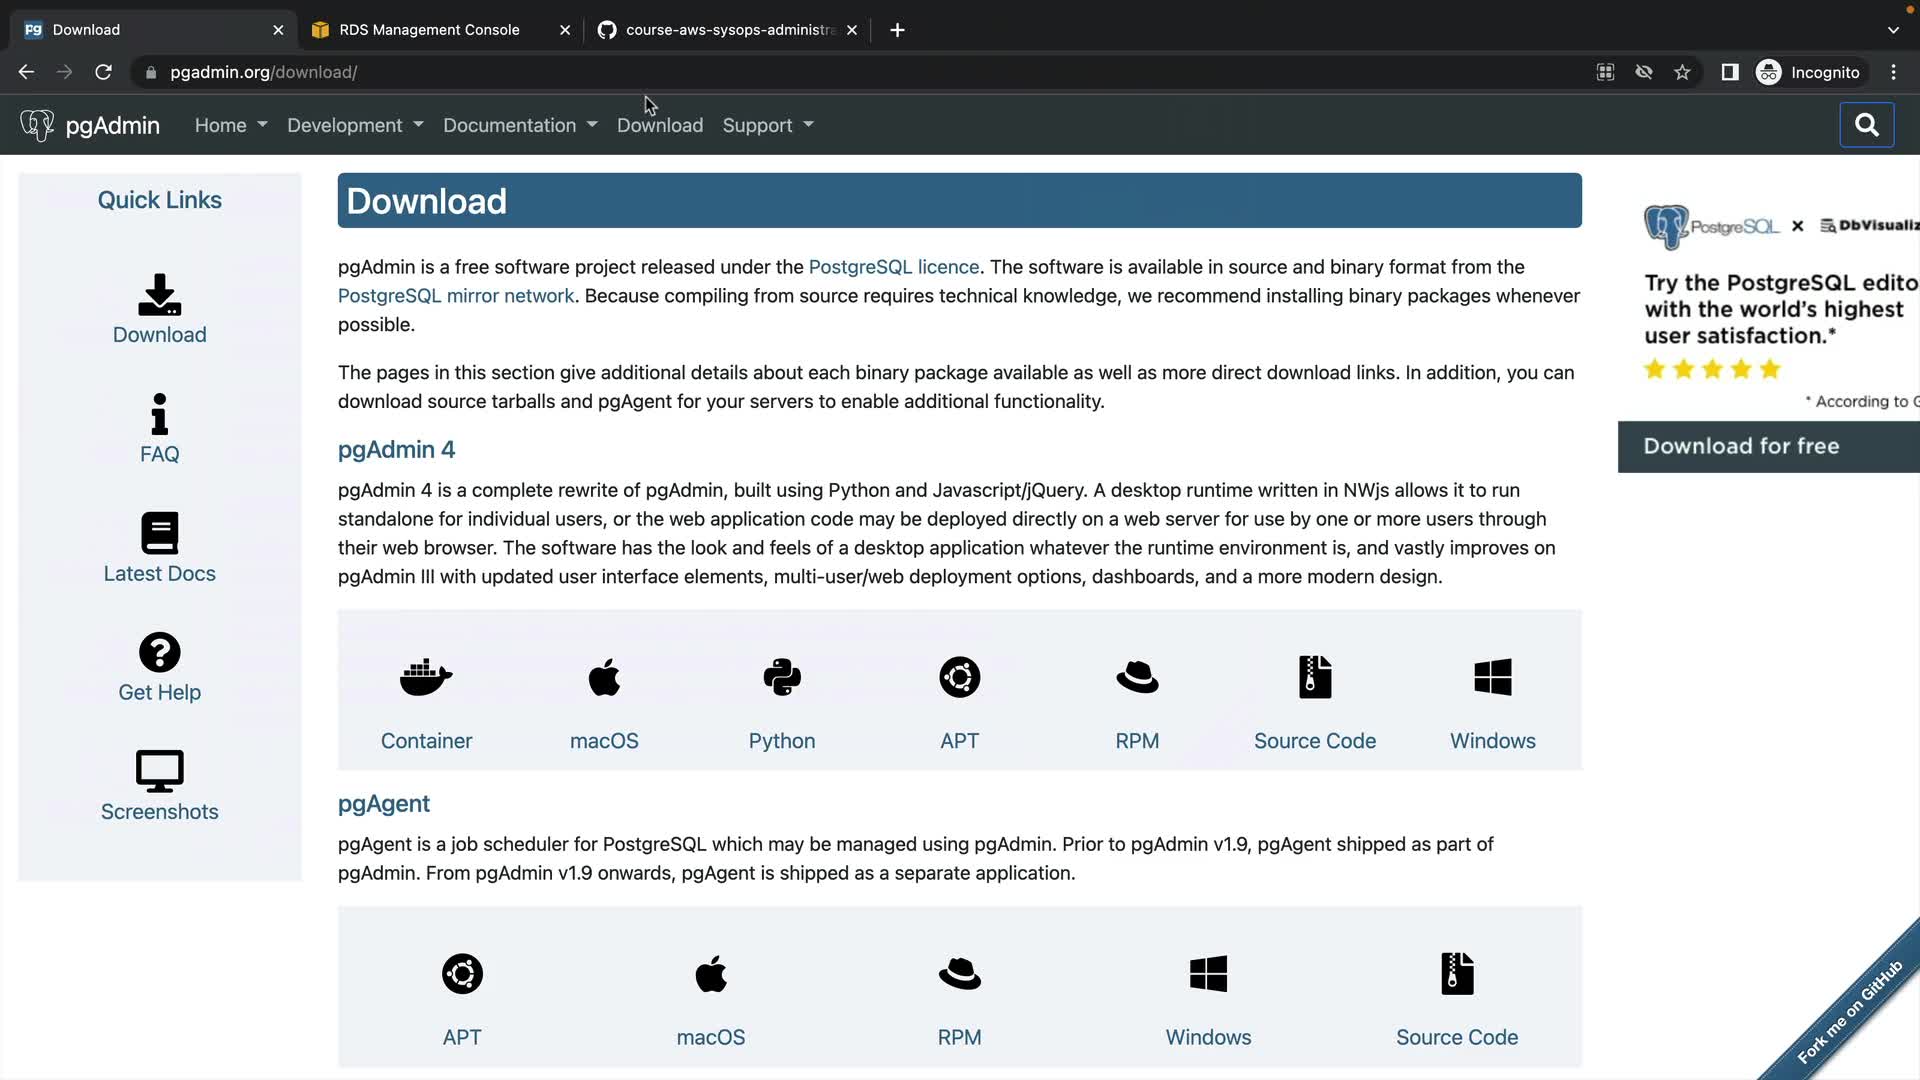The height and width of the screenshot is (1080, 1920).
Task: Click the Download for free ad button
Action: point(1741,446)
